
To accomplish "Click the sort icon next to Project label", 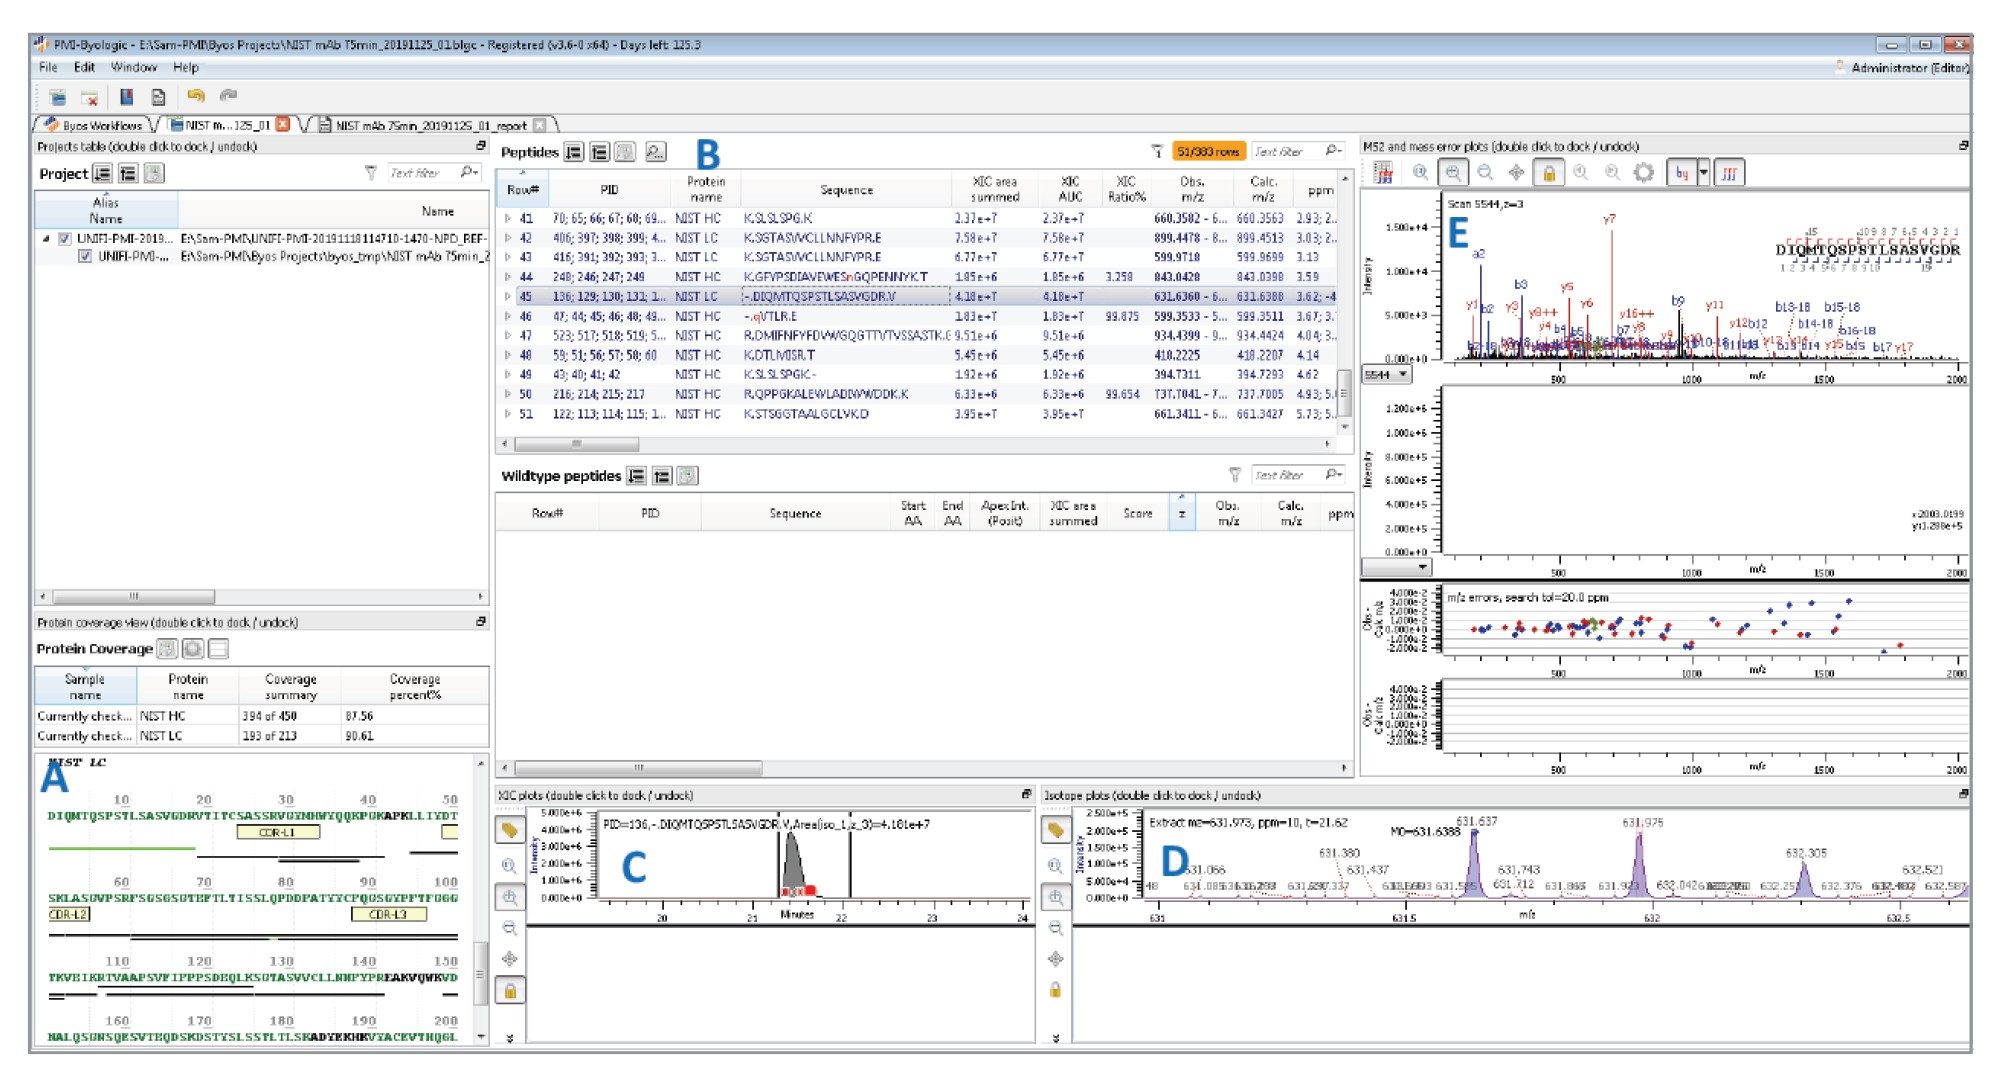I will pyautogui.click(x=102, y=173).
